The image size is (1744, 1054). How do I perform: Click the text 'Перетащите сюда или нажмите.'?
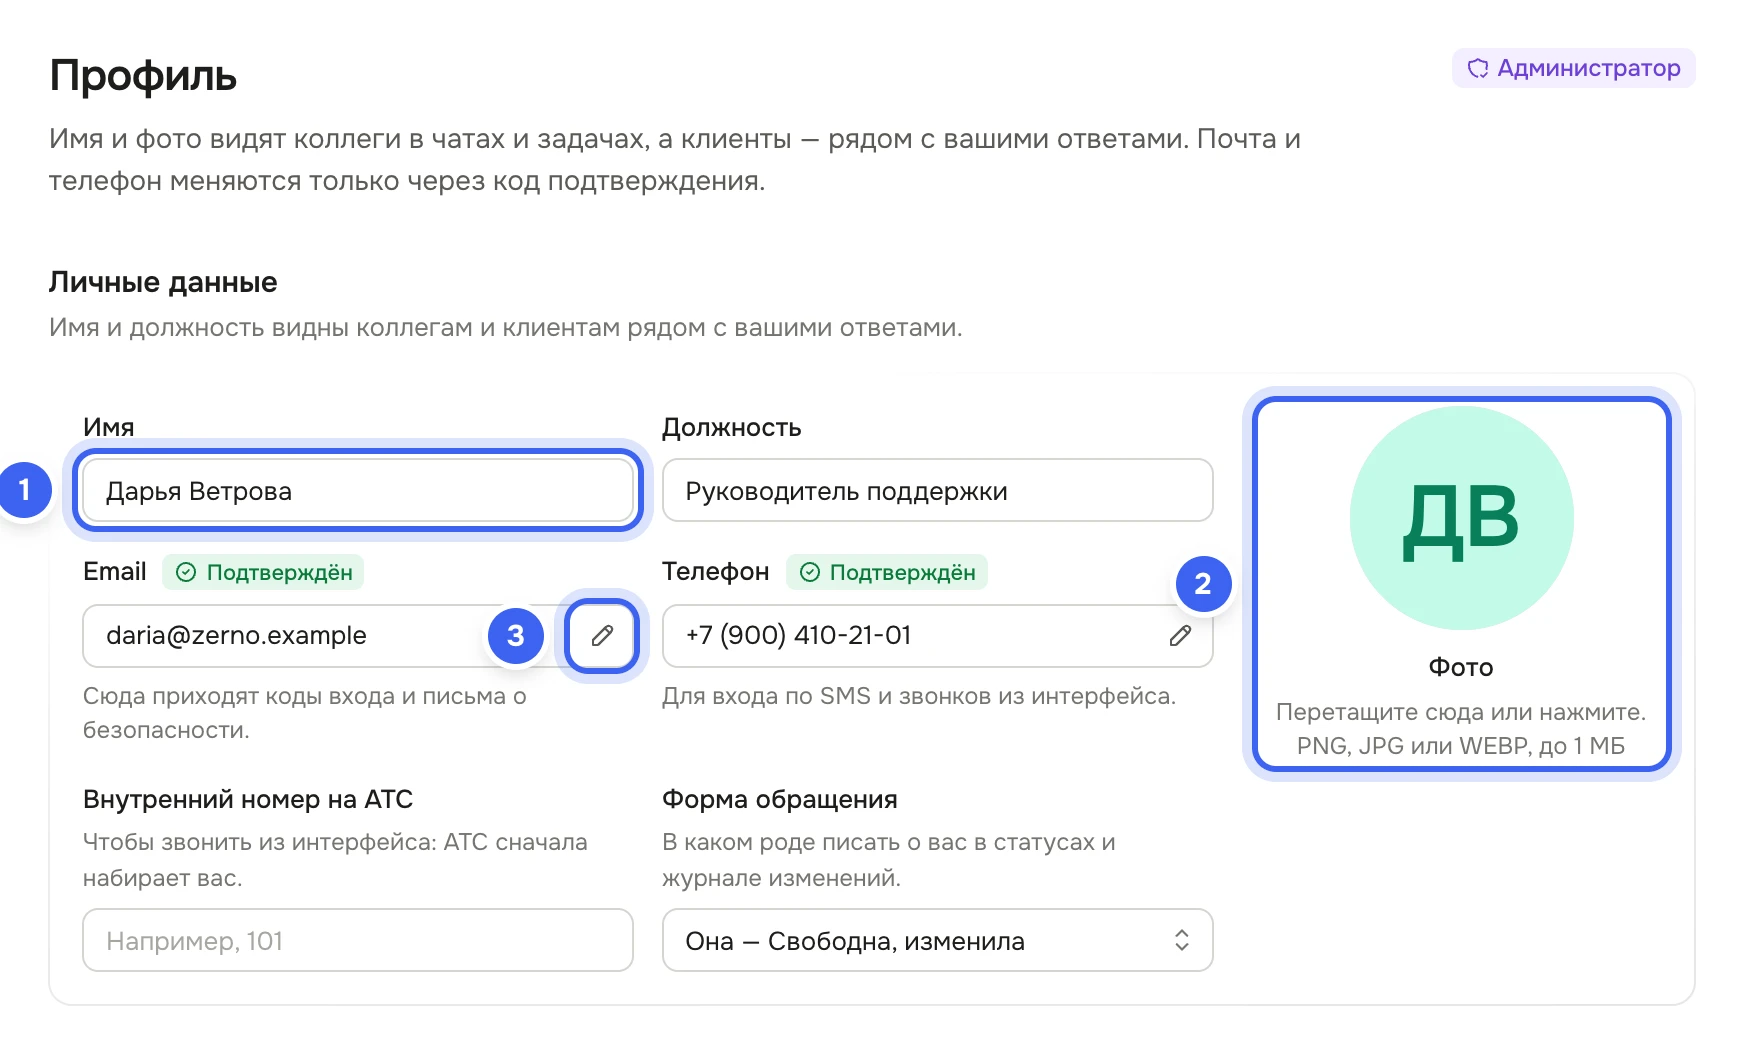[x=1461, y=712]
